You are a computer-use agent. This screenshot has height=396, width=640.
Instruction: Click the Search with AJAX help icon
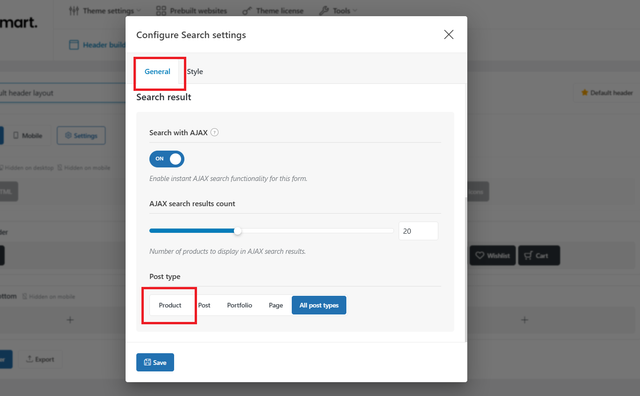point(215,132)
